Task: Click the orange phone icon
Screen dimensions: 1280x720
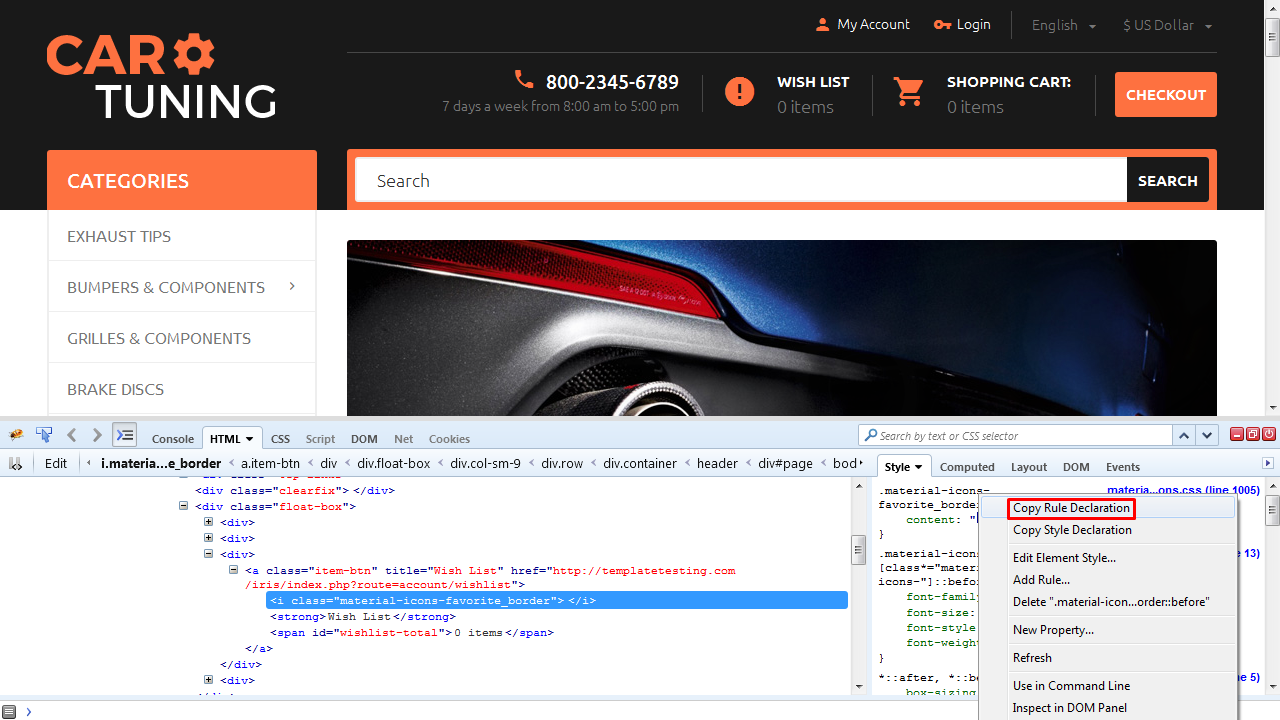Action: [x=524, y=80]
